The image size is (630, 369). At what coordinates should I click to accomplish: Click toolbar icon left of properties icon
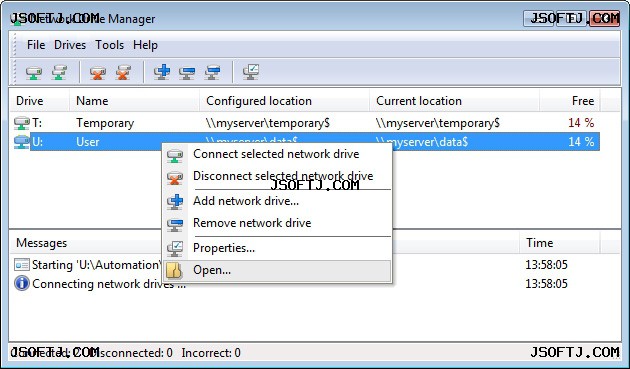tap(212, 73)
